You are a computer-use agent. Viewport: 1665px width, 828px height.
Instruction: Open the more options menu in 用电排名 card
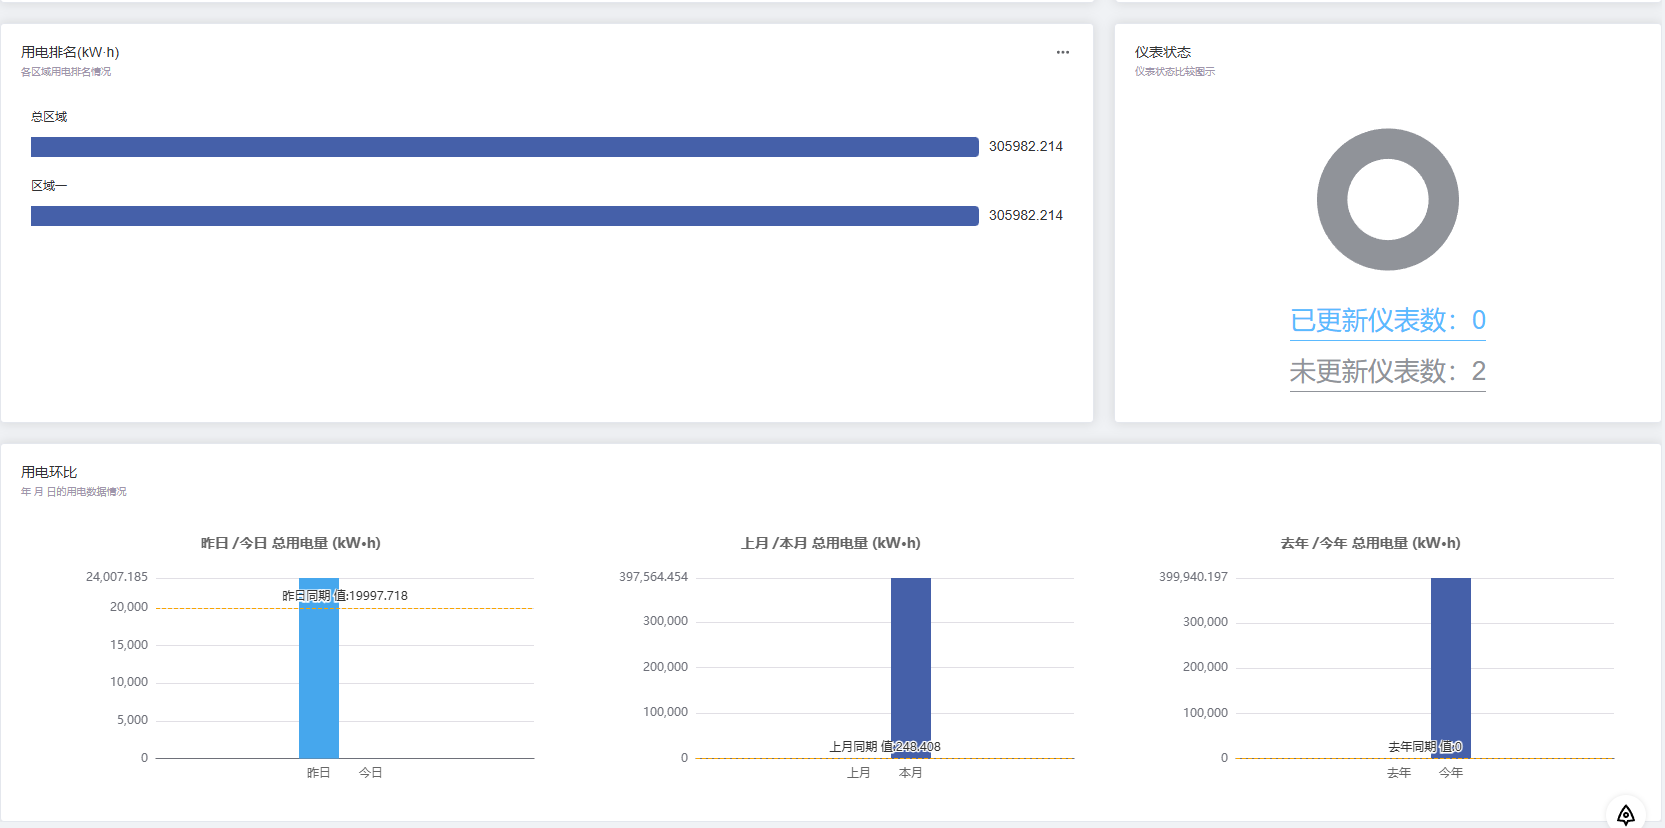tap(1063, 52)
